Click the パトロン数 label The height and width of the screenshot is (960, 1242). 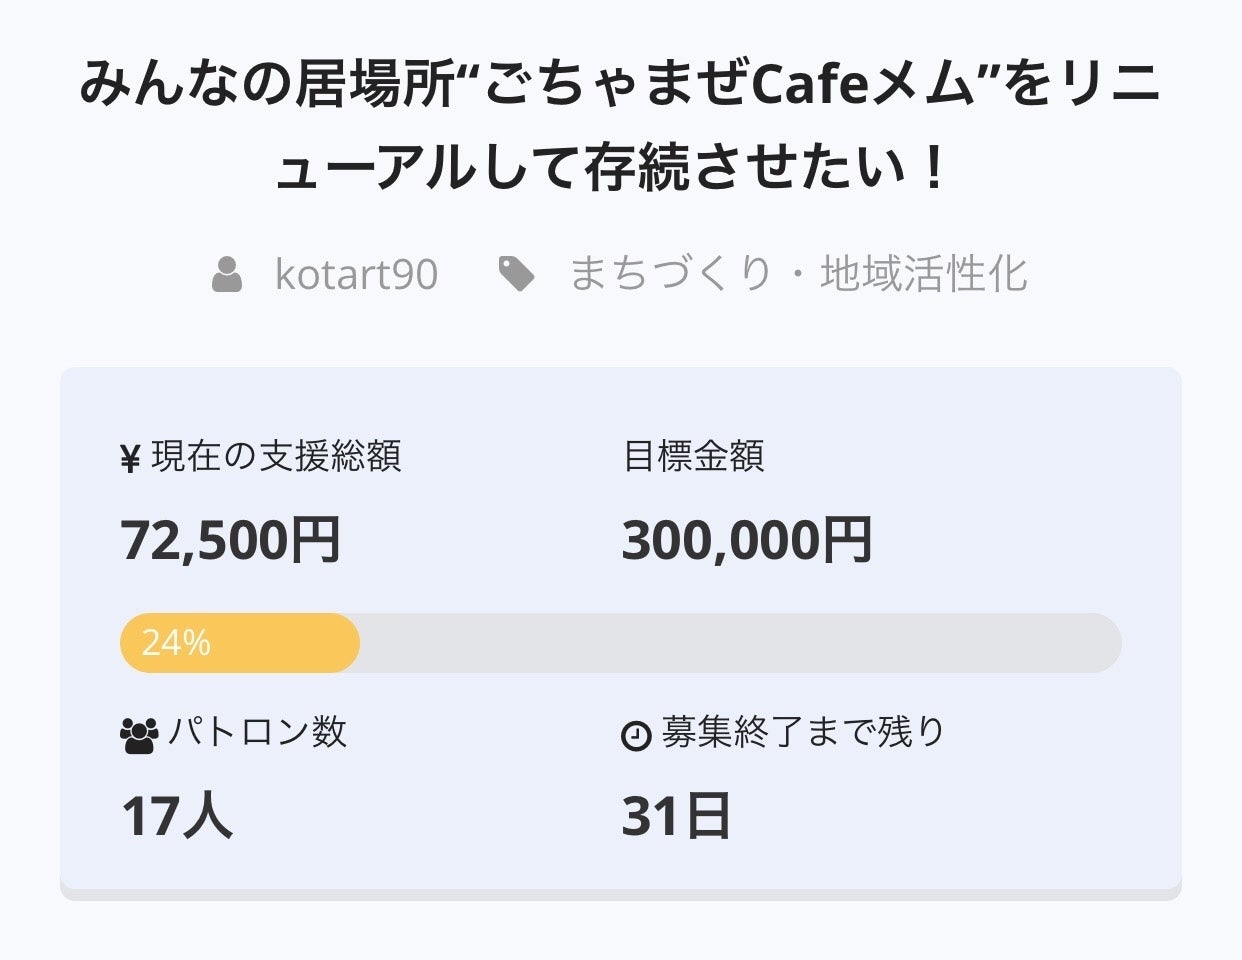pyautogui.click(x=257, y=733)
